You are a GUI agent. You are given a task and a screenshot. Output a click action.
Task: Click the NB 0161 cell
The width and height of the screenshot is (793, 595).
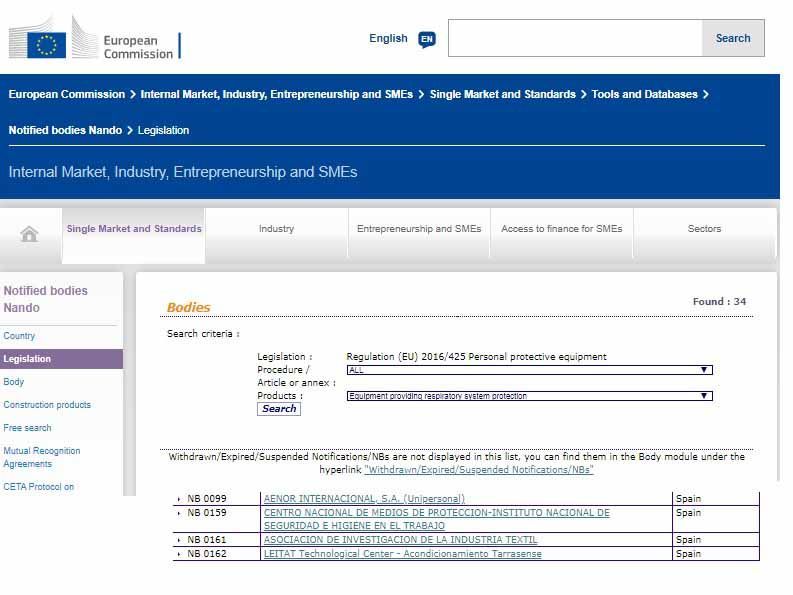207,540
